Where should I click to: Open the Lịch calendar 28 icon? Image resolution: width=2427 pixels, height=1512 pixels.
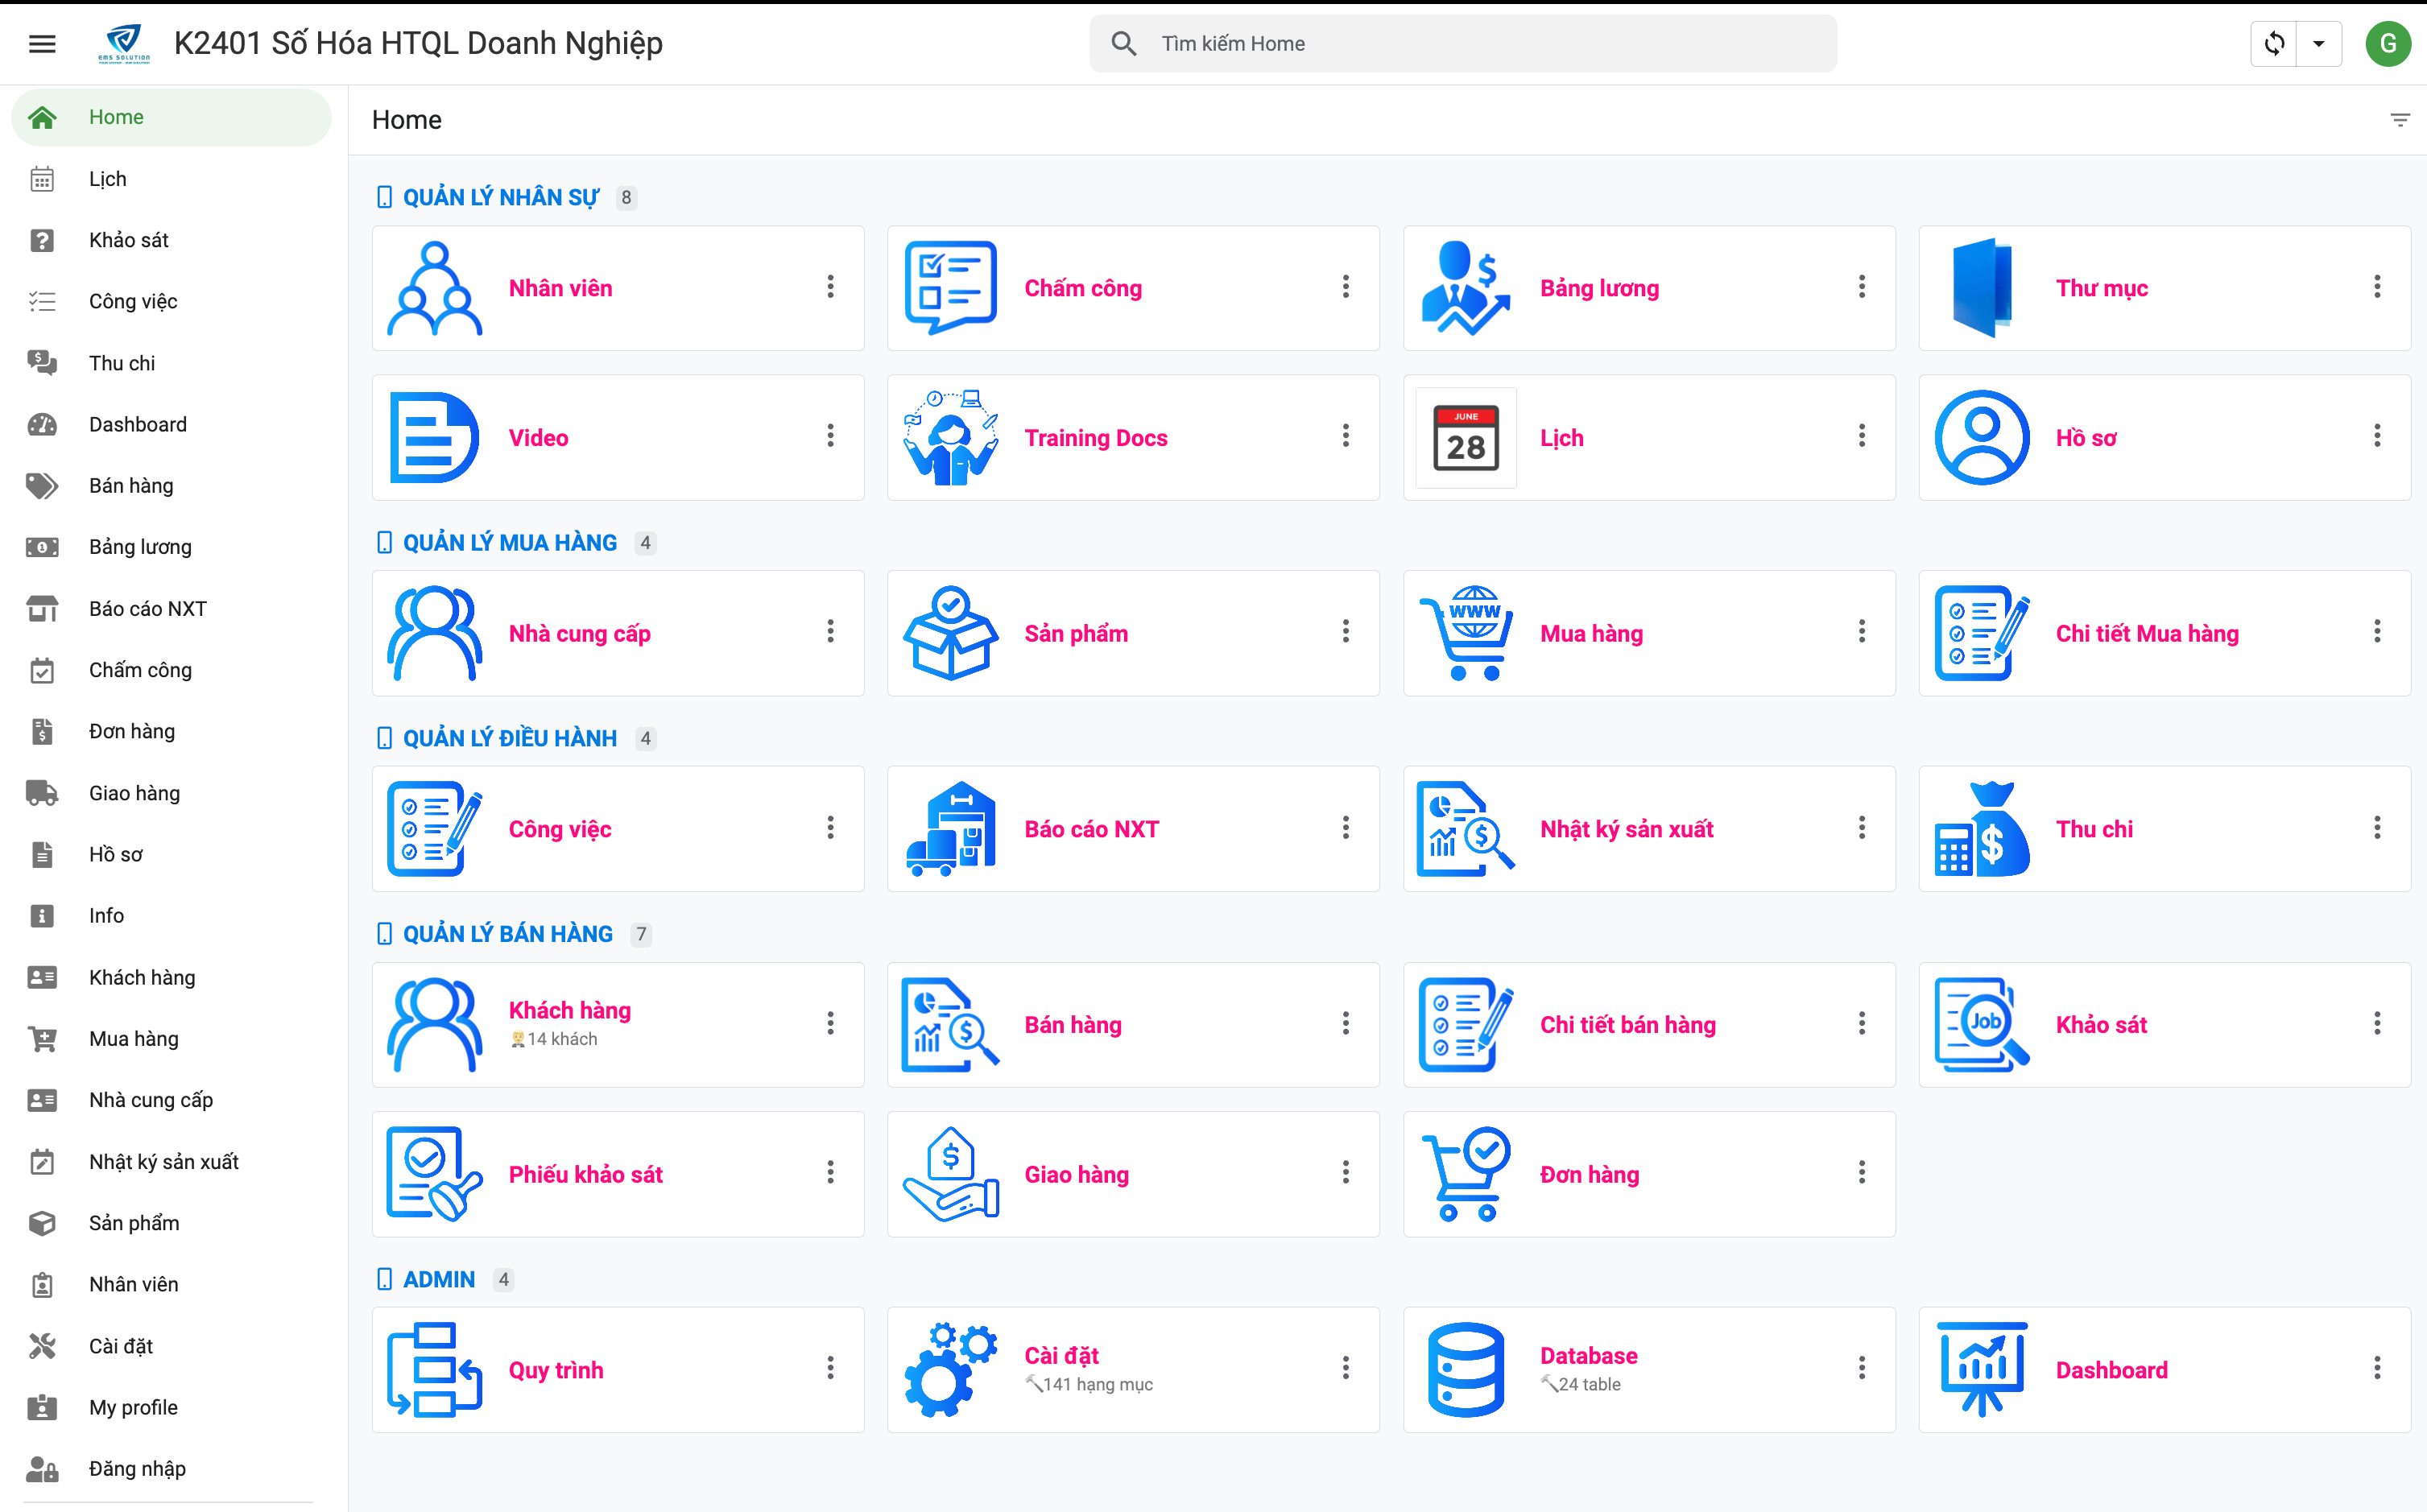1466,437
